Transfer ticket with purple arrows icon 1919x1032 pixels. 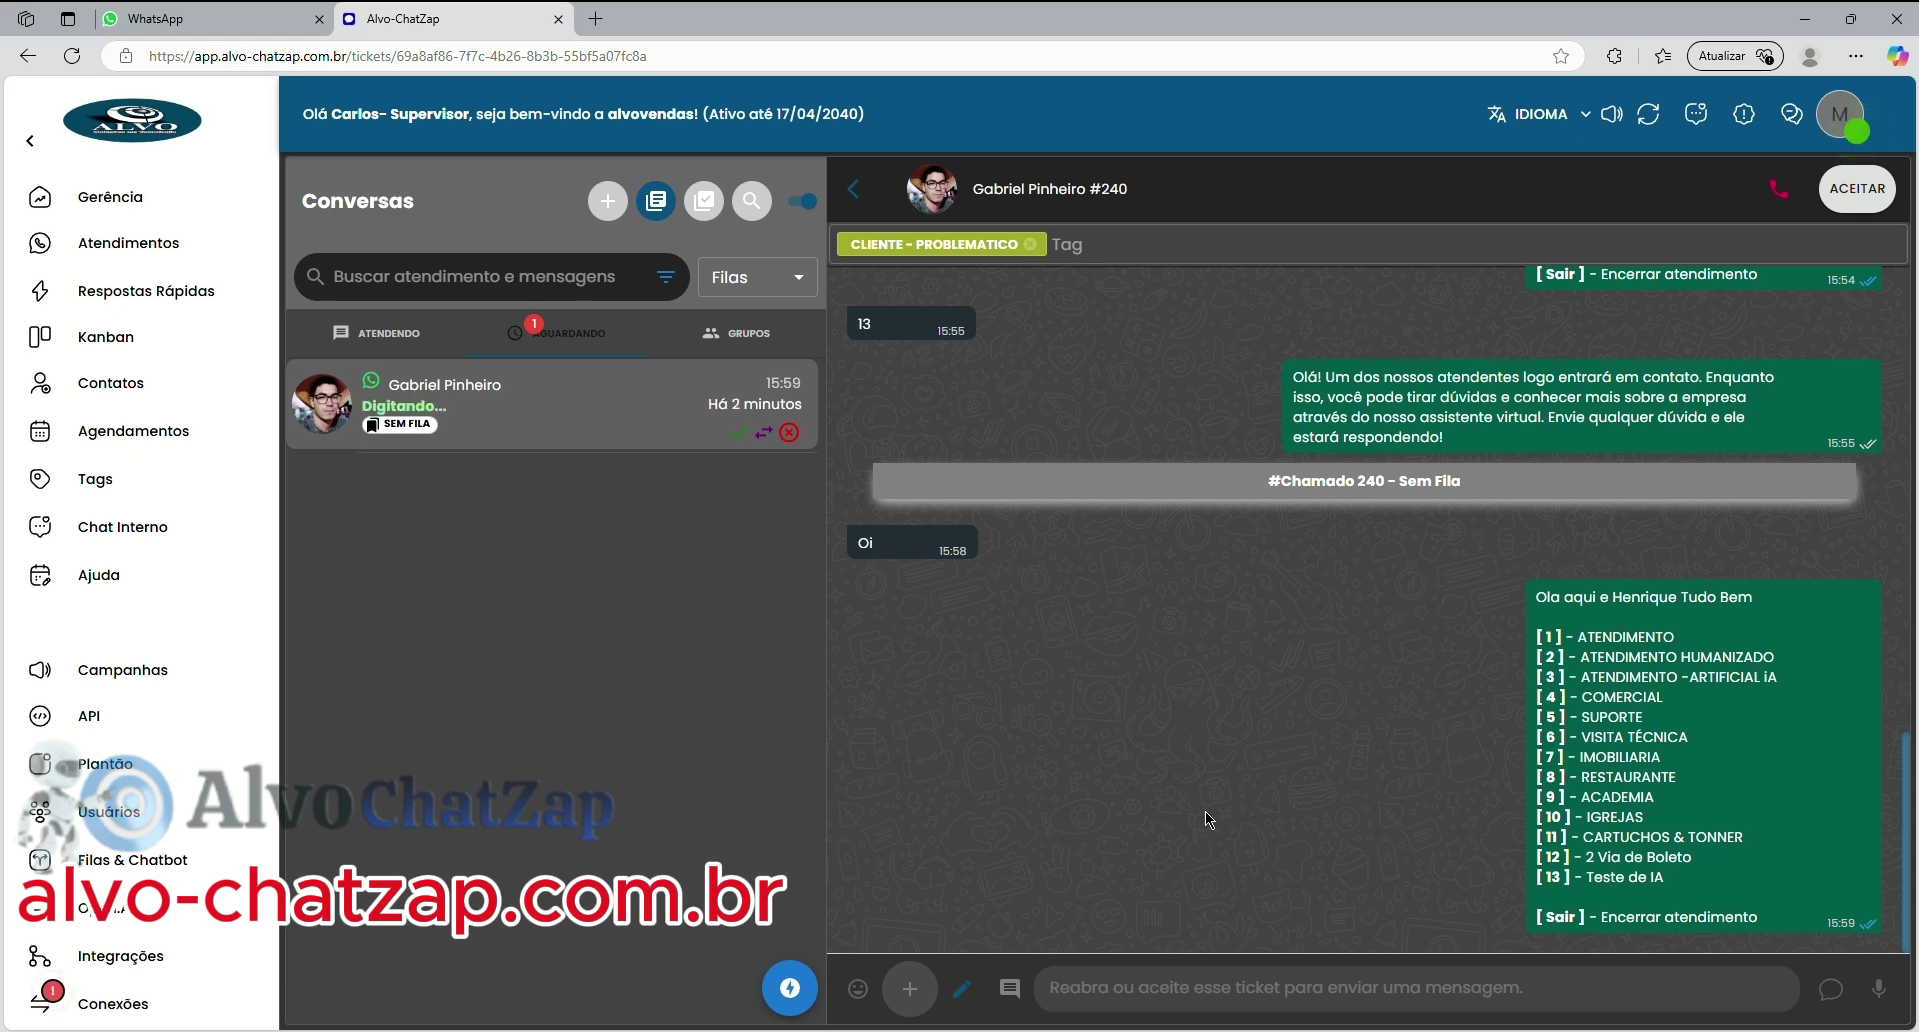[764, 433]
